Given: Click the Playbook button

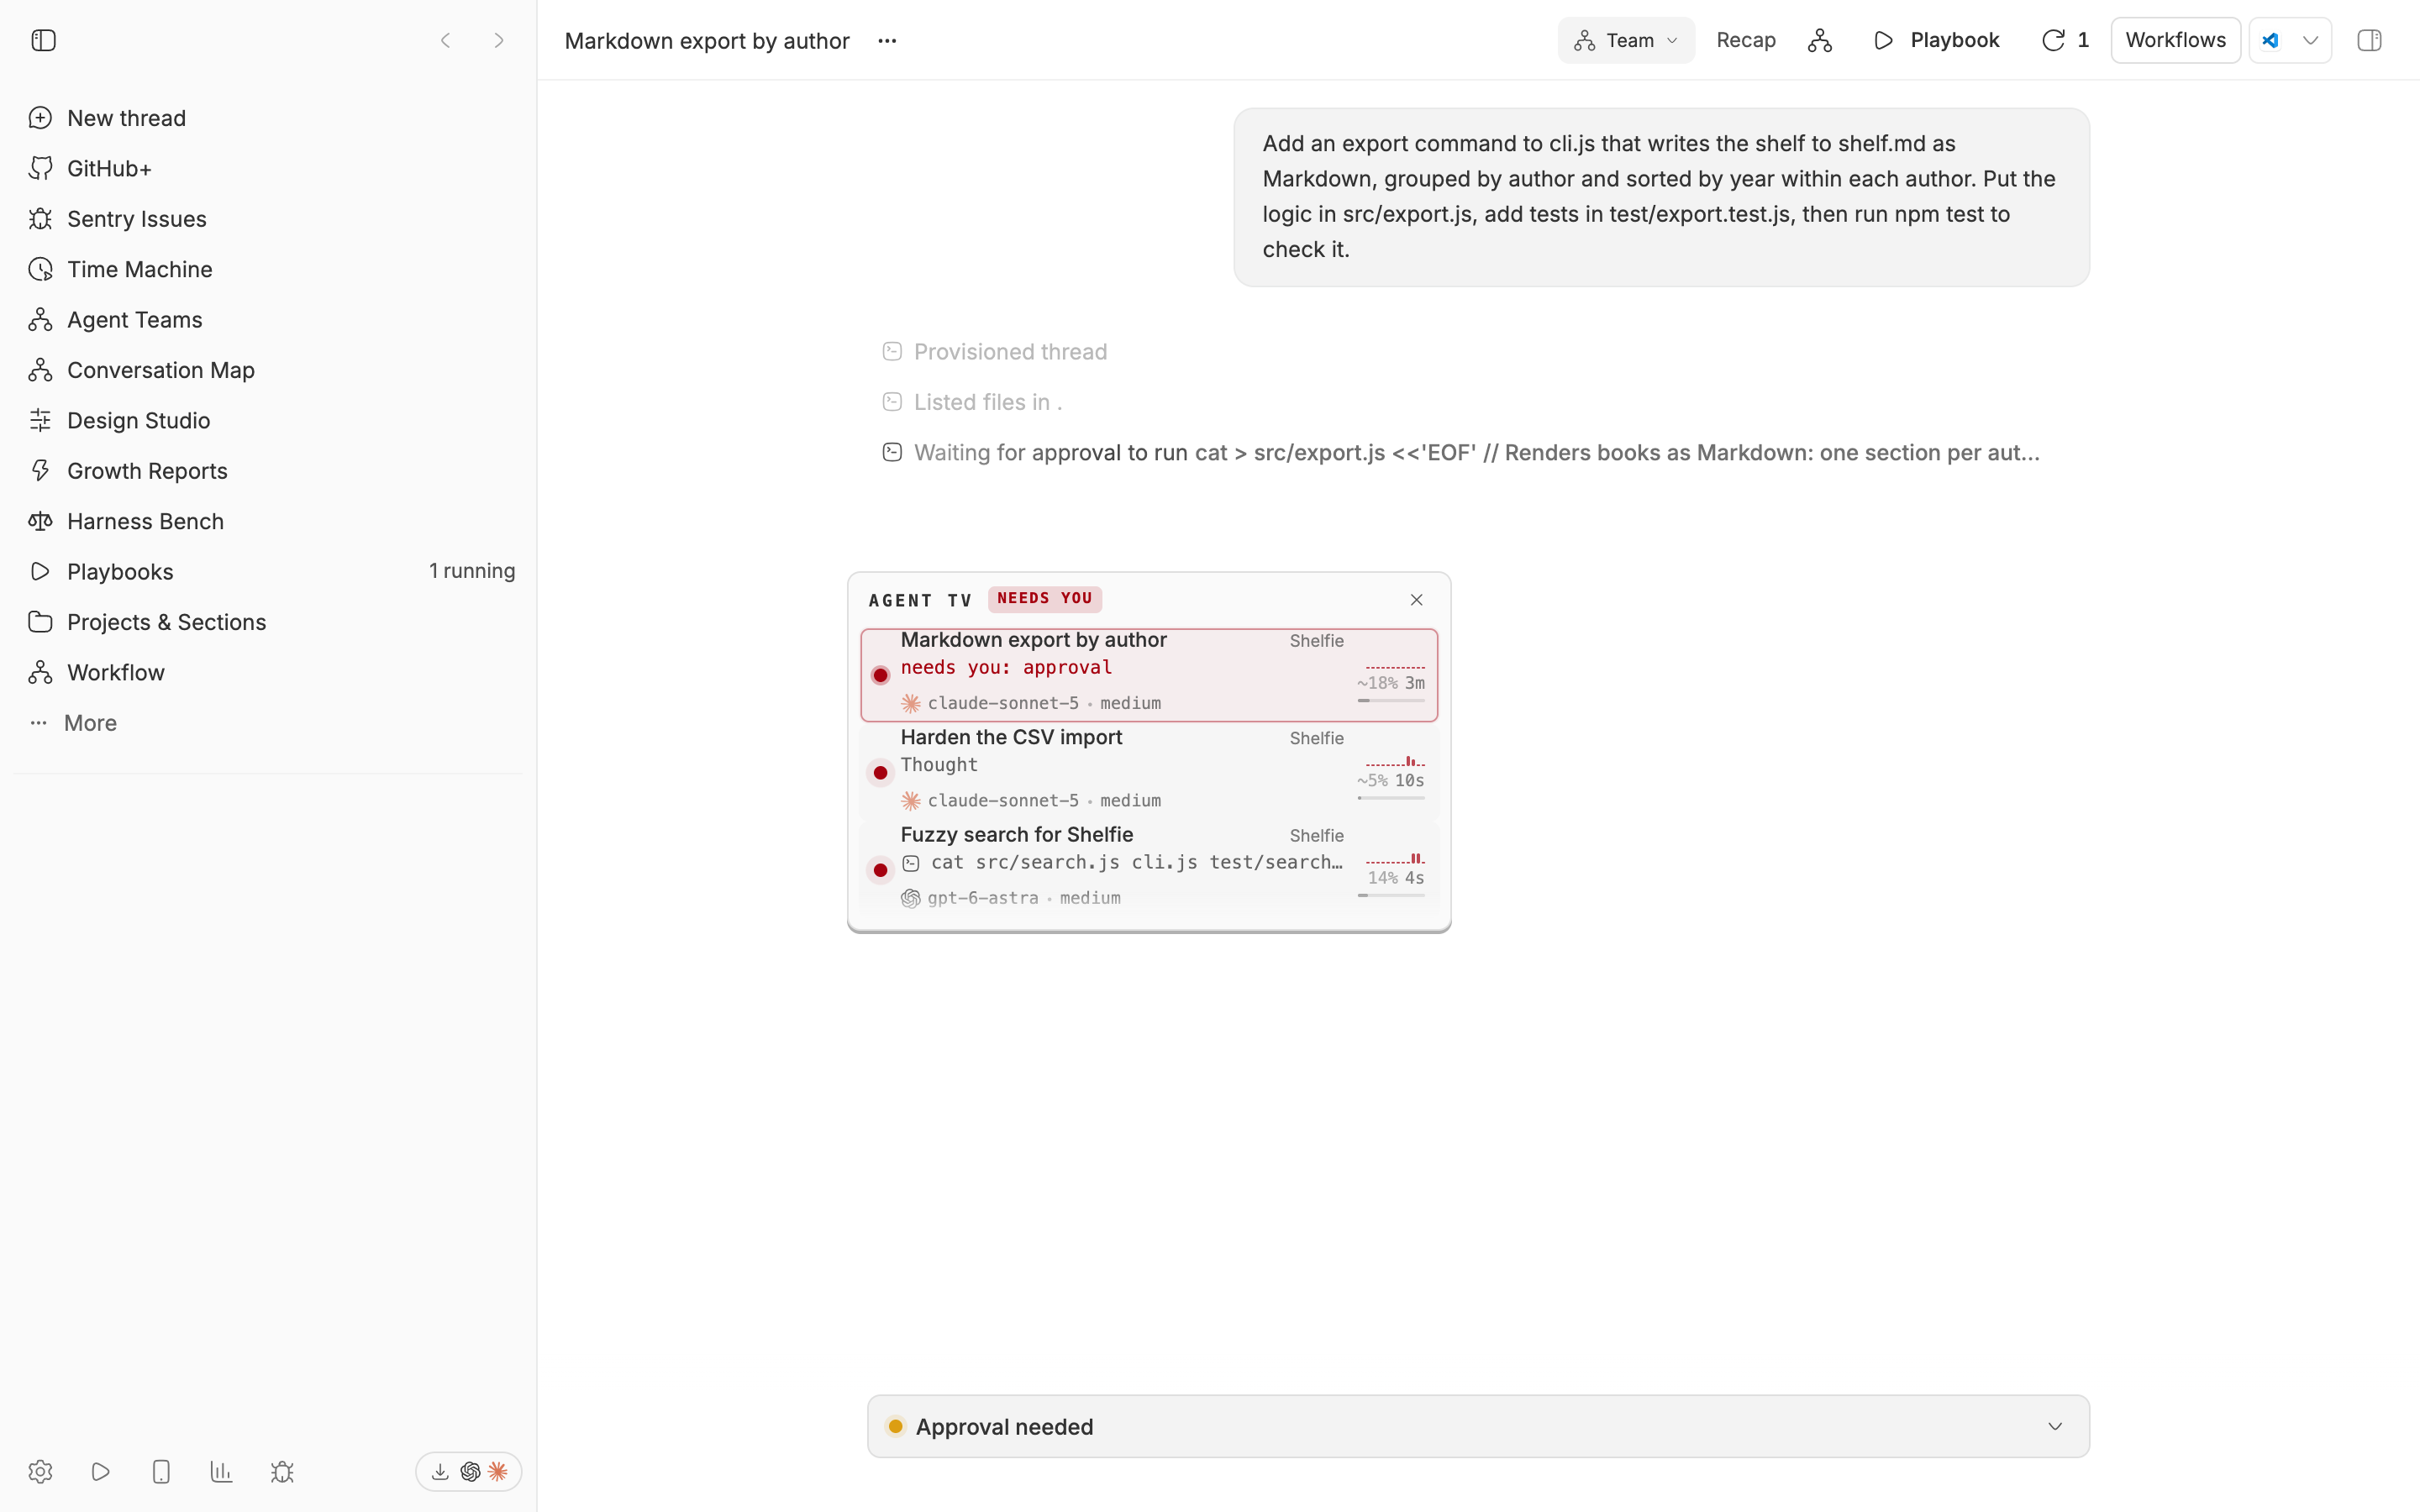Looking at the screenshot, I should click(x=1935, y=40).
